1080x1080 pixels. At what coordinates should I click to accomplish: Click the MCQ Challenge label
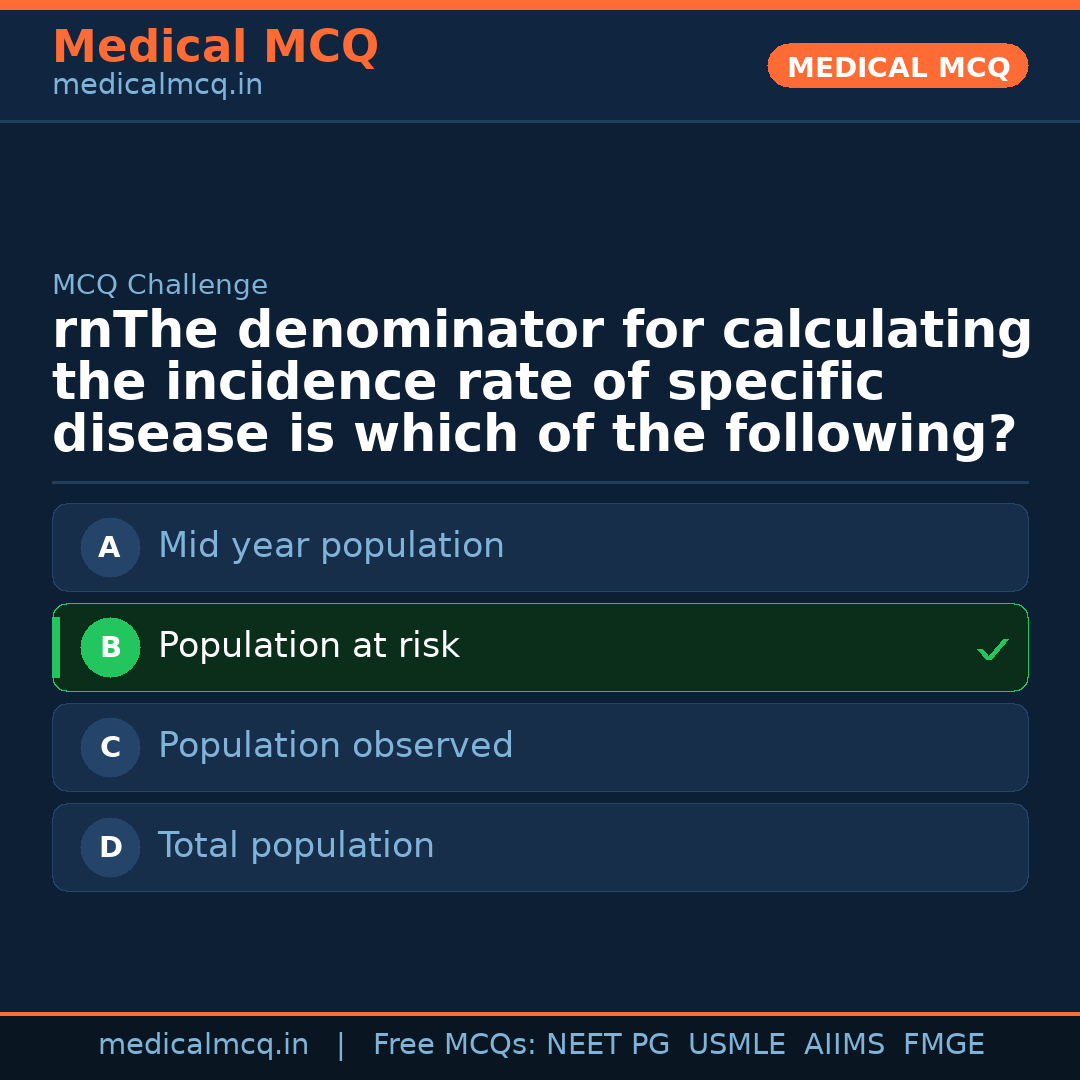(160, 285)
